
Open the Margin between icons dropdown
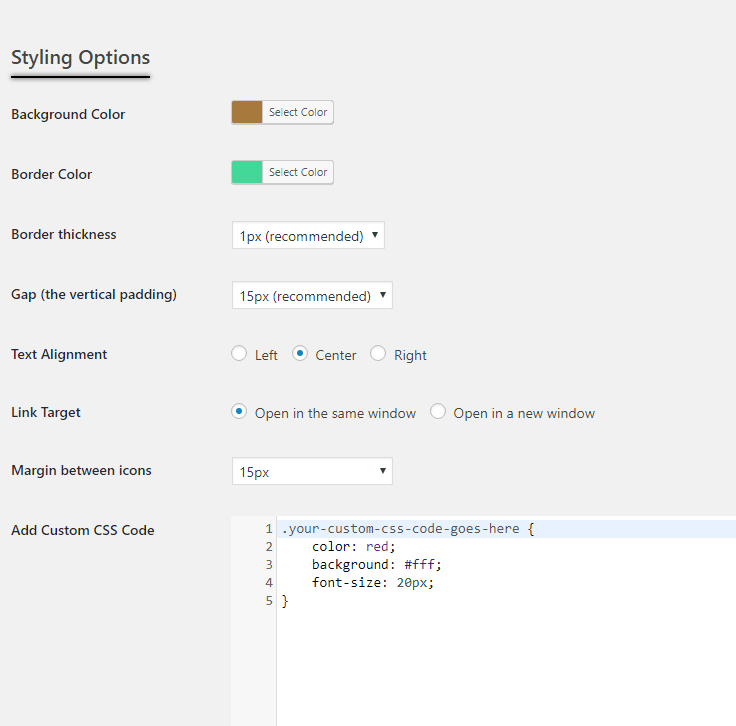312,471
